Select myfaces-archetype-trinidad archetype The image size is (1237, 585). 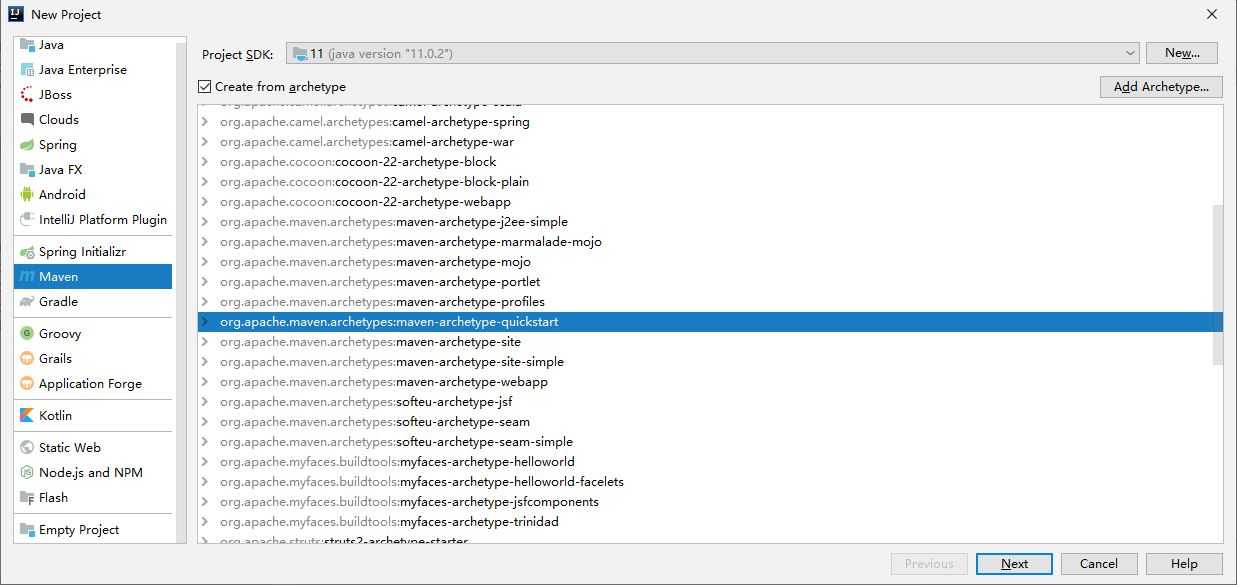click(x=709, y=522)
